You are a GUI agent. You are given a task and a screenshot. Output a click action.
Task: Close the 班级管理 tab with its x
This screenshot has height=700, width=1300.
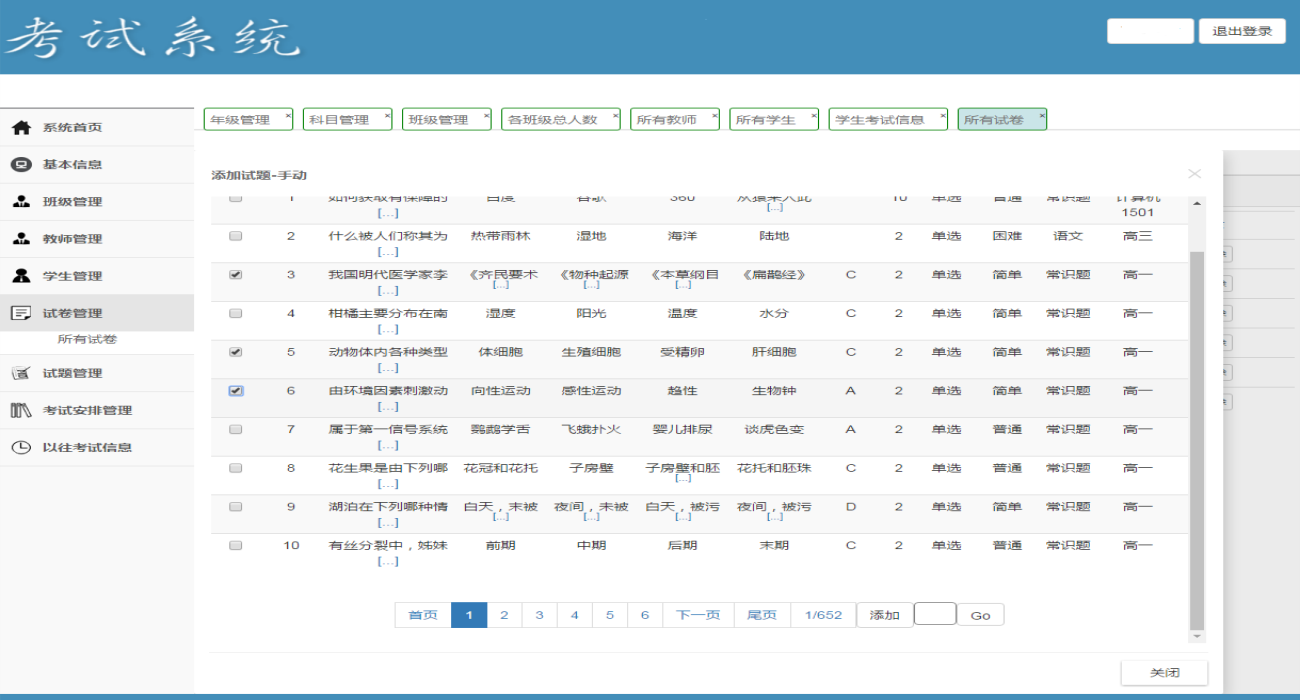click(486, 115)
